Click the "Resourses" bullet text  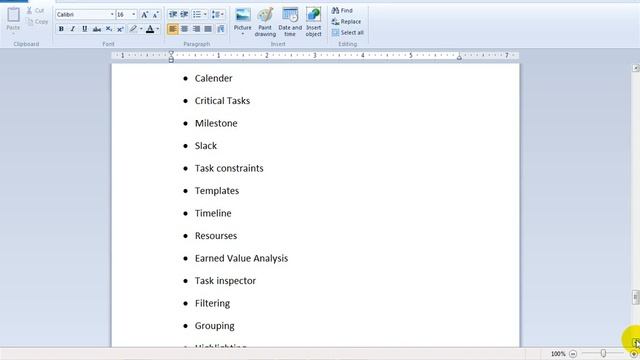[216, 236]
